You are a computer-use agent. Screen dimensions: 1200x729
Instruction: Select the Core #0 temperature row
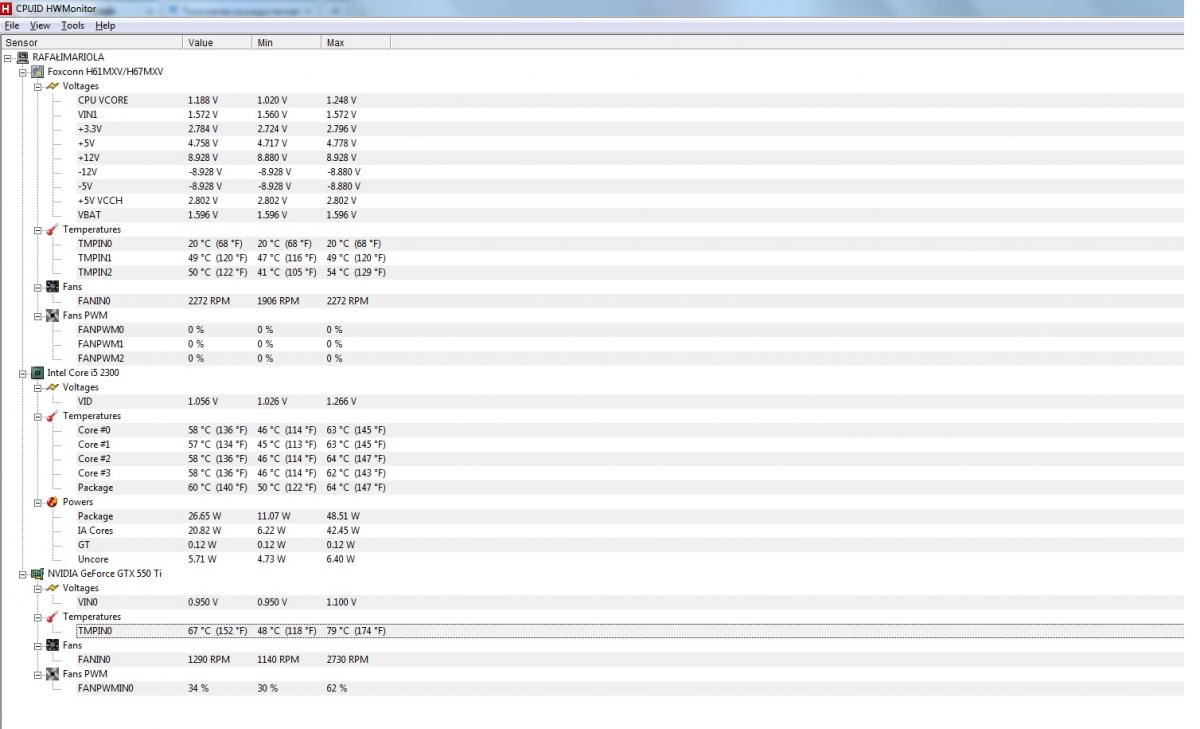[x=630, y=430]
